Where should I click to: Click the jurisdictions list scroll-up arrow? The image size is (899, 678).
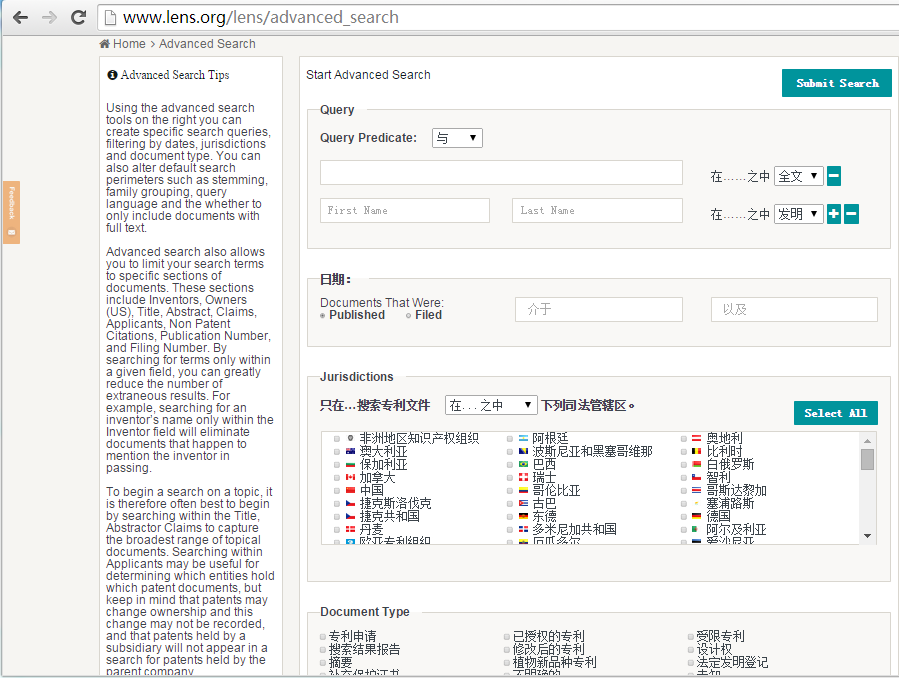[x=867, y=441]
